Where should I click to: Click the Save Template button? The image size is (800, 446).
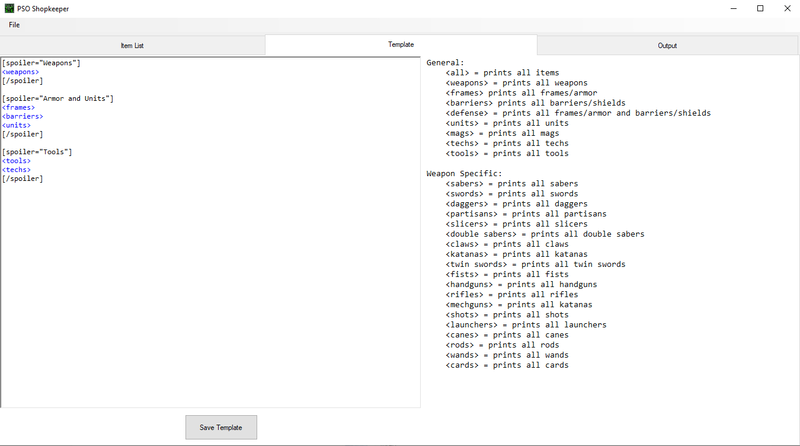(221, 428)
